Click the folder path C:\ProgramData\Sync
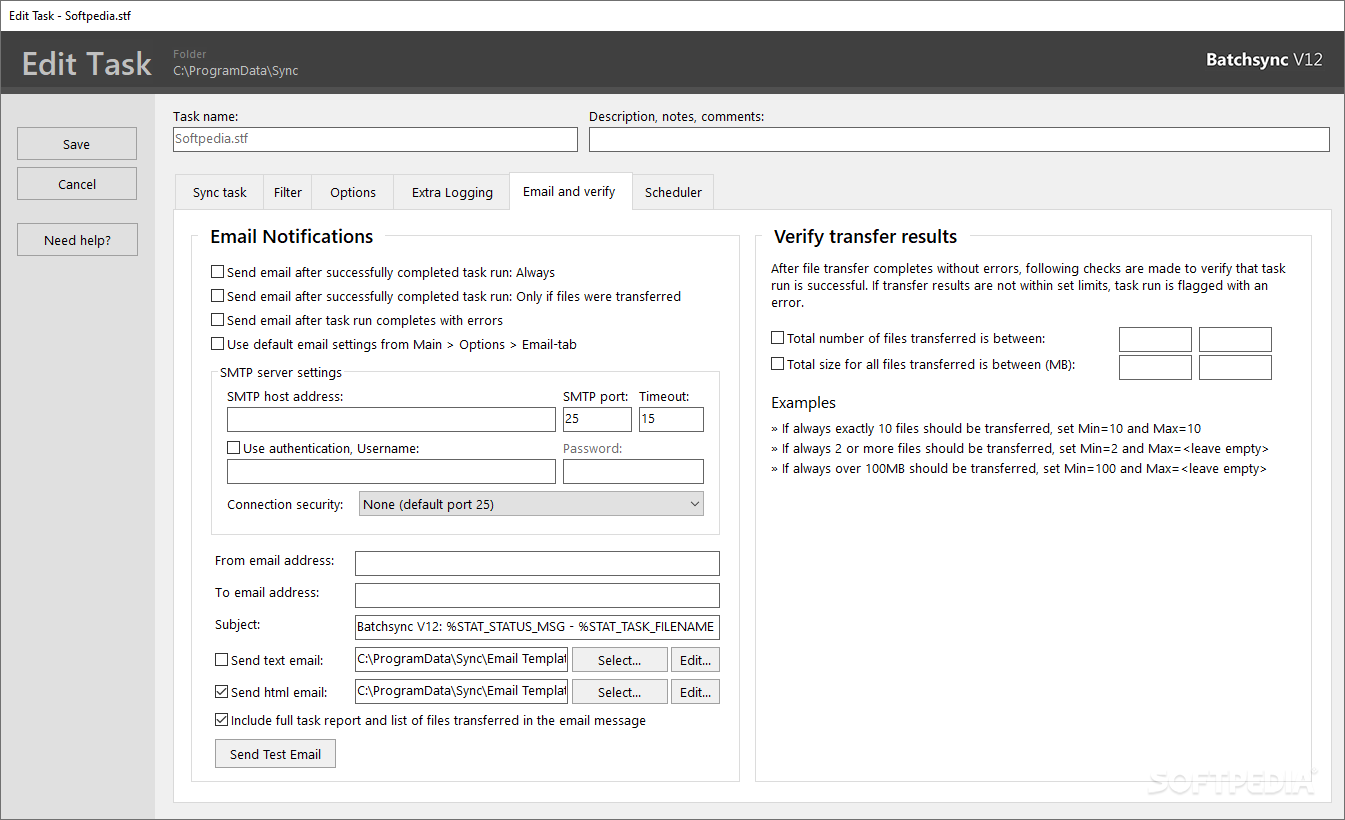1345x820 pixels. coord(235,71)
